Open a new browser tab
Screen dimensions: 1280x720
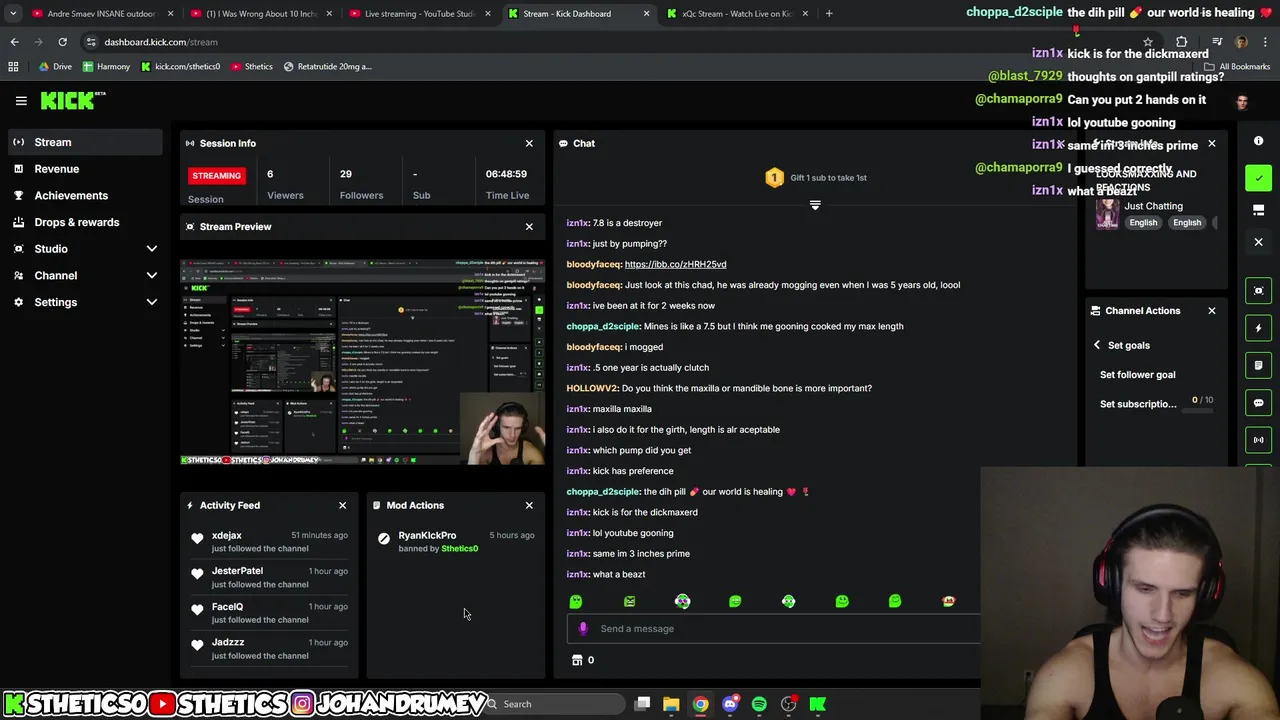(829, 14)
